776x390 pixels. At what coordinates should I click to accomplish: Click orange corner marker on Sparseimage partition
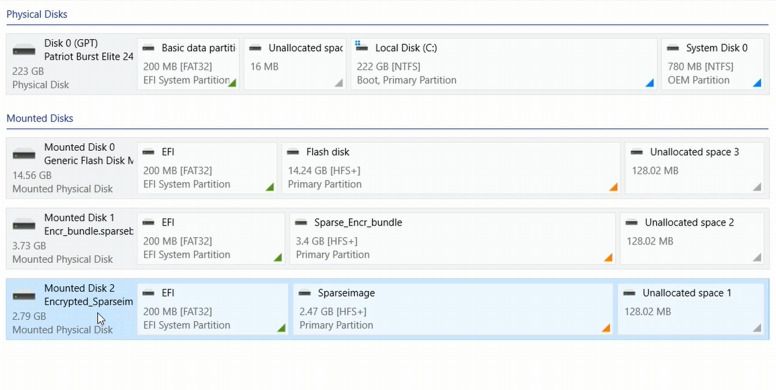(606, 328)
